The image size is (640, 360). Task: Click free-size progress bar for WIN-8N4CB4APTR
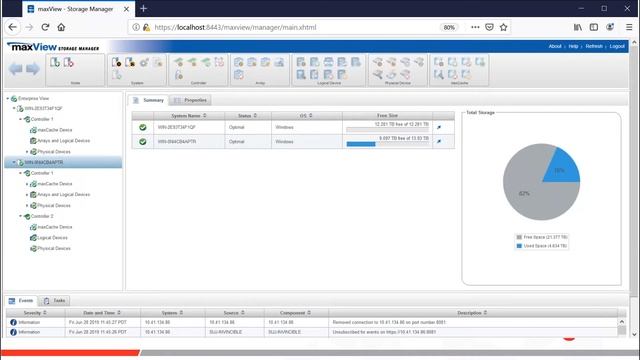(387, 144)
